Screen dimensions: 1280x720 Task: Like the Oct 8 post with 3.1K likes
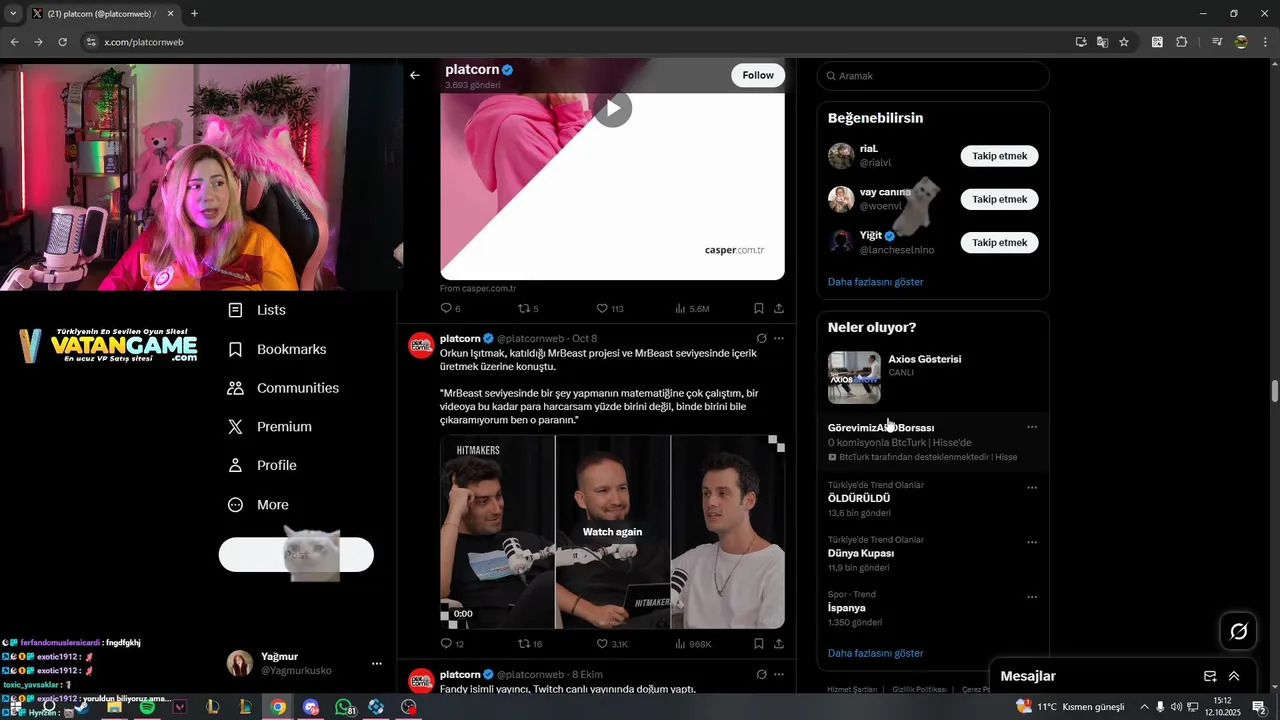click(612, 644)
